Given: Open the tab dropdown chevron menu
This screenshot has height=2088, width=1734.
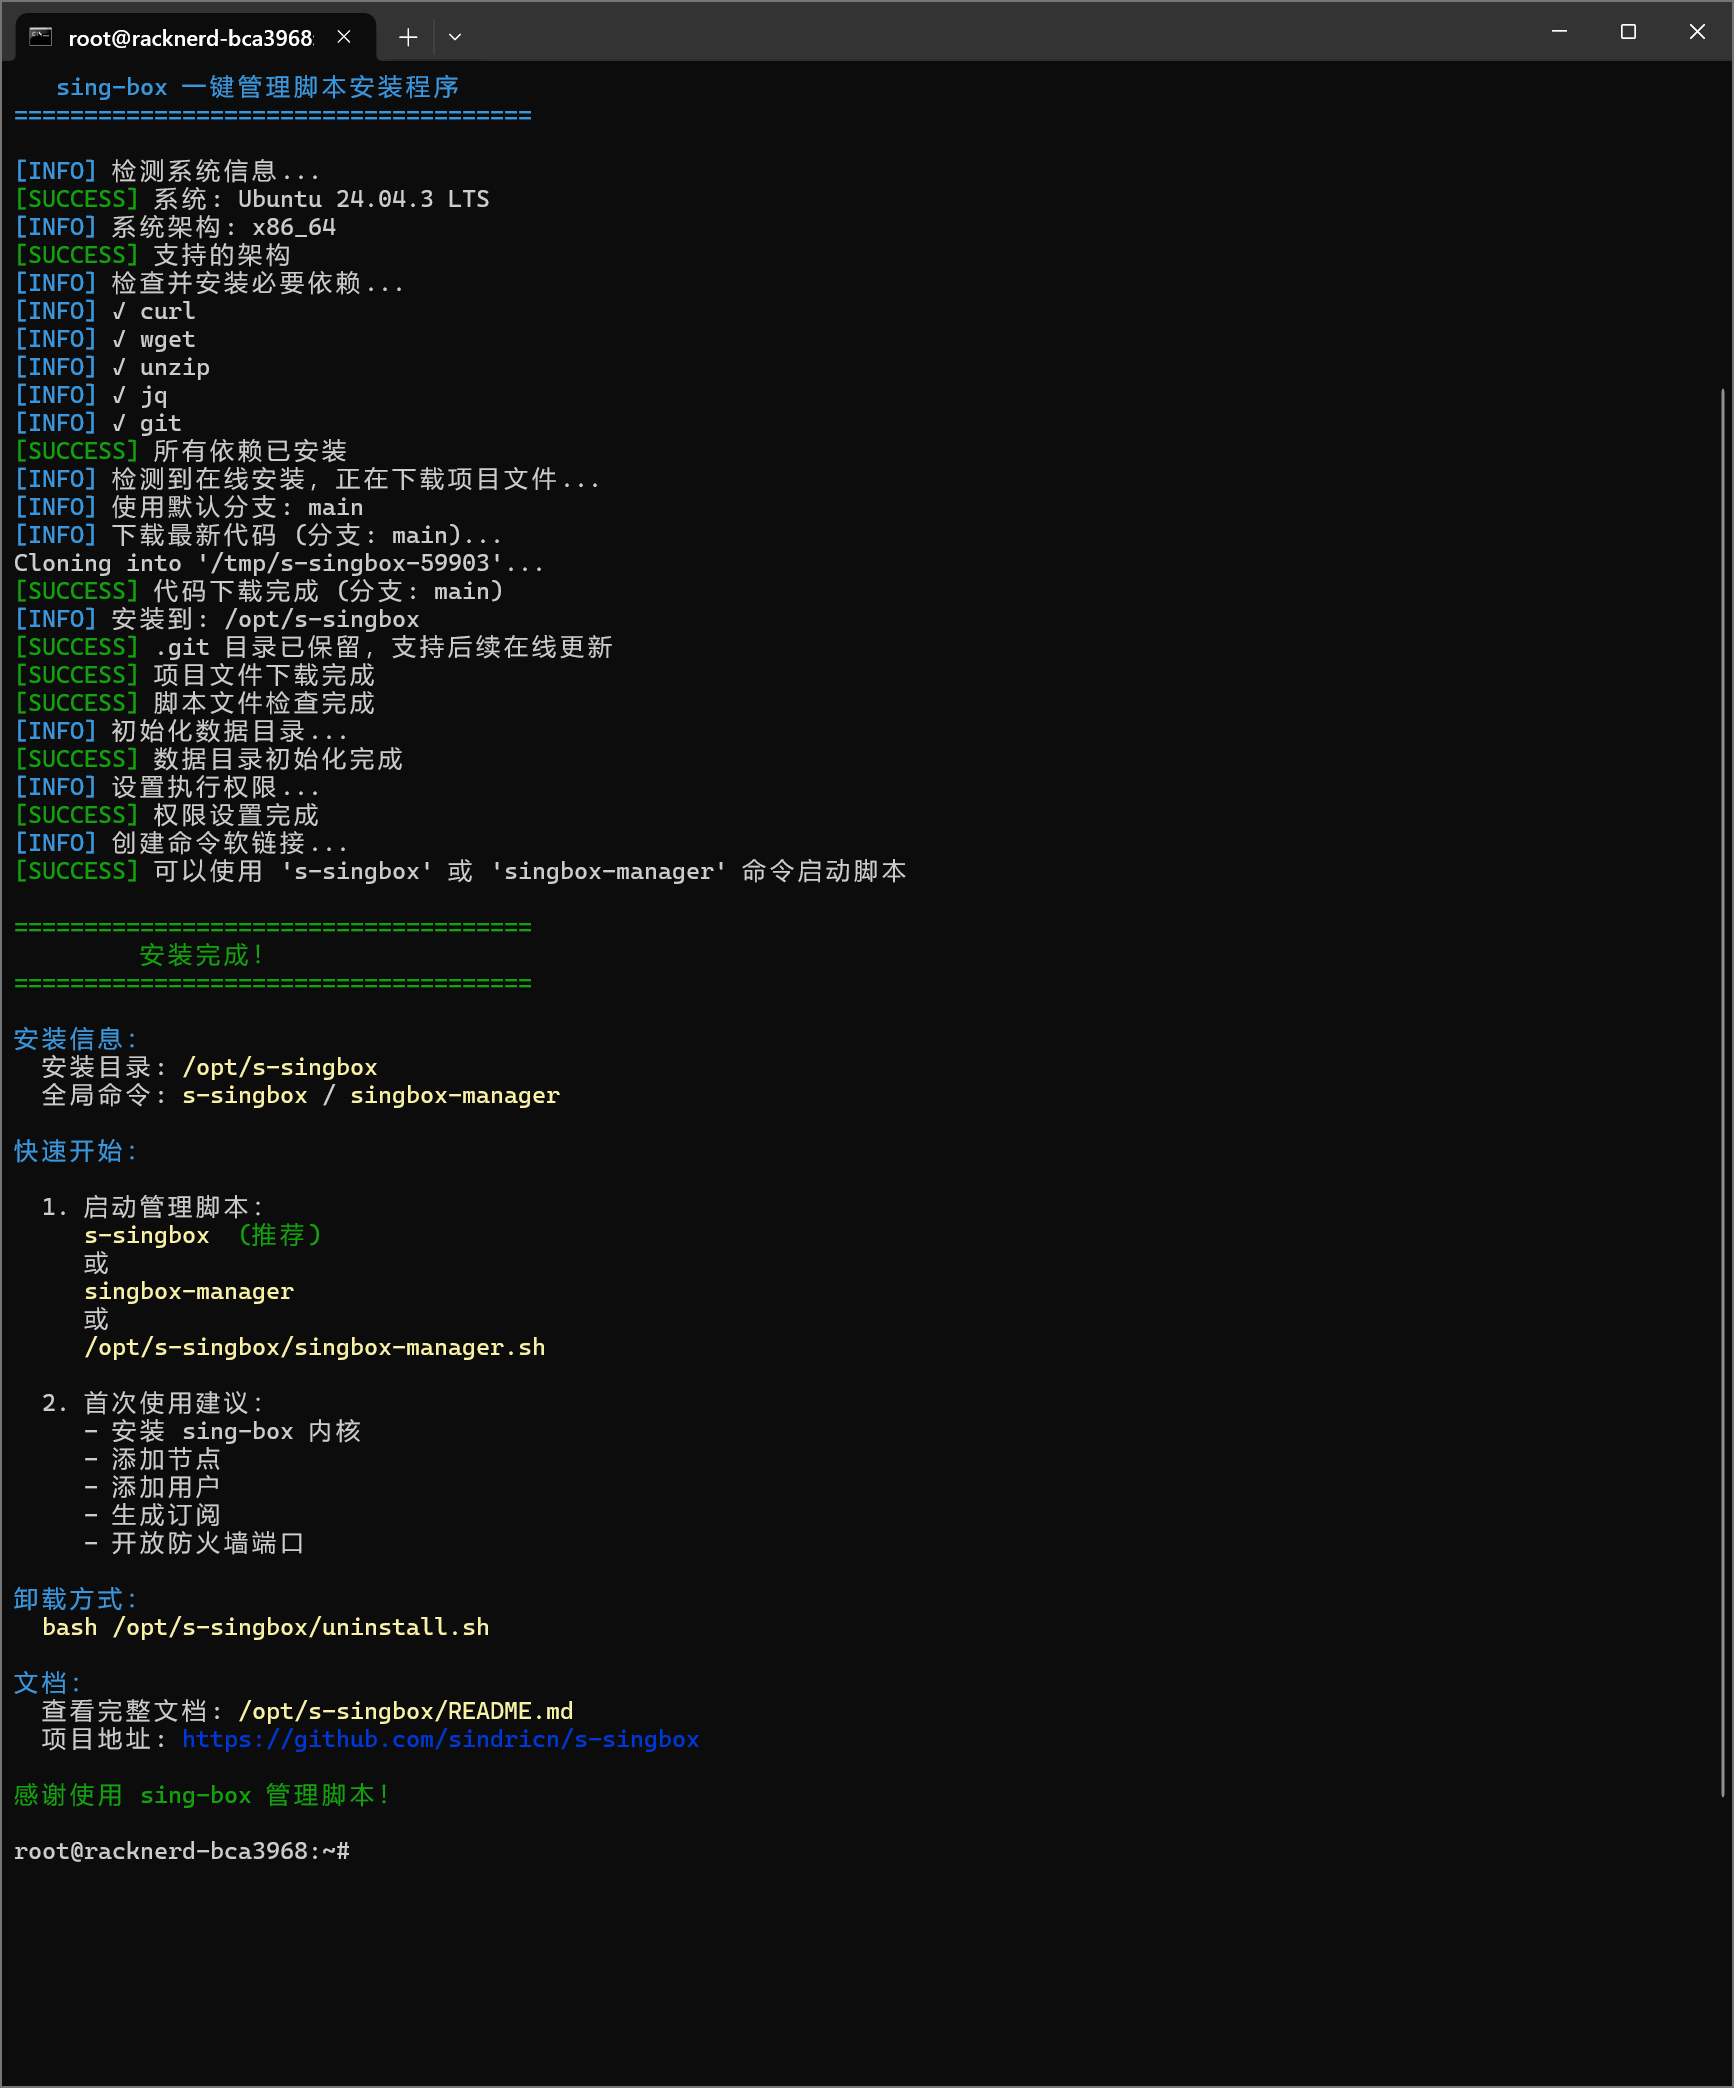Looking at the screenshot, I should (x=455, y=37).
